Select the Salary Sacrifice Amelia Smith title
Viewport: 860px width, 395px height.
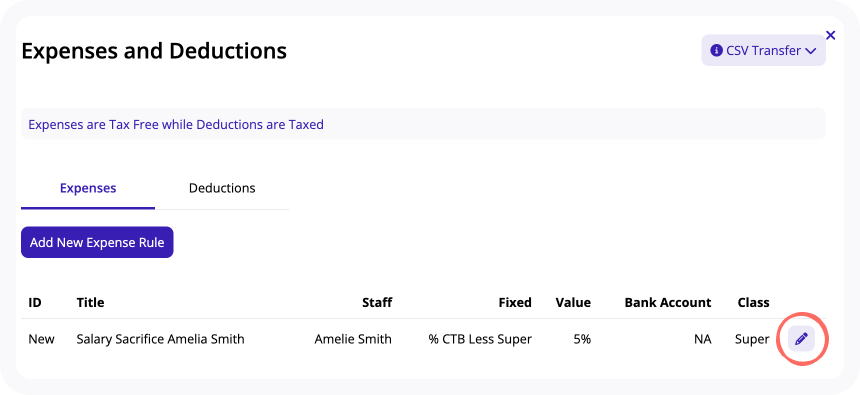point(160,339)
